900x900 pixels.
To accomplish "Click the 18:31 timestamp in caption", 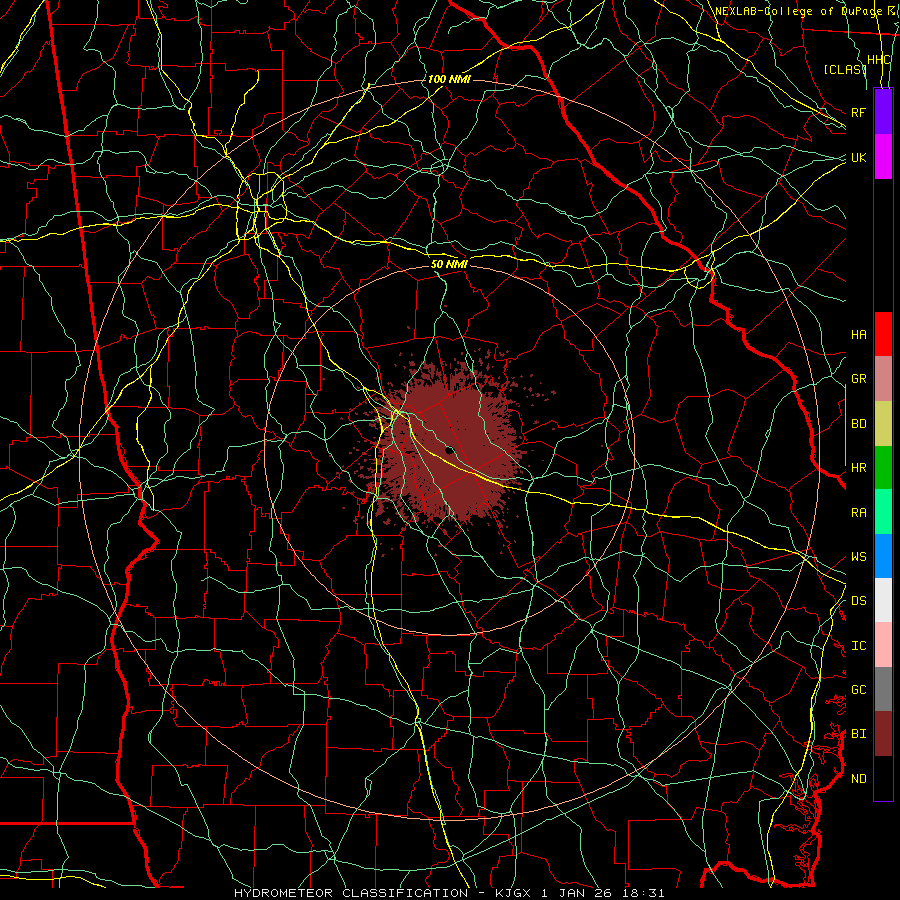I will click(641, 893).
